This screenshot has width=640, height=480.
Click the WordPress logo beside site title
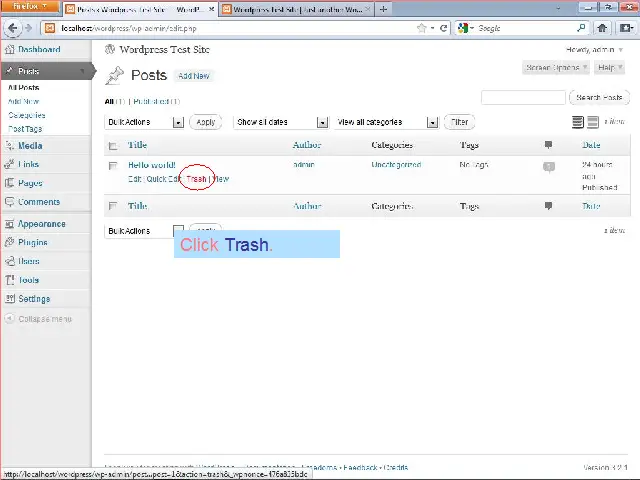[110, 49]
